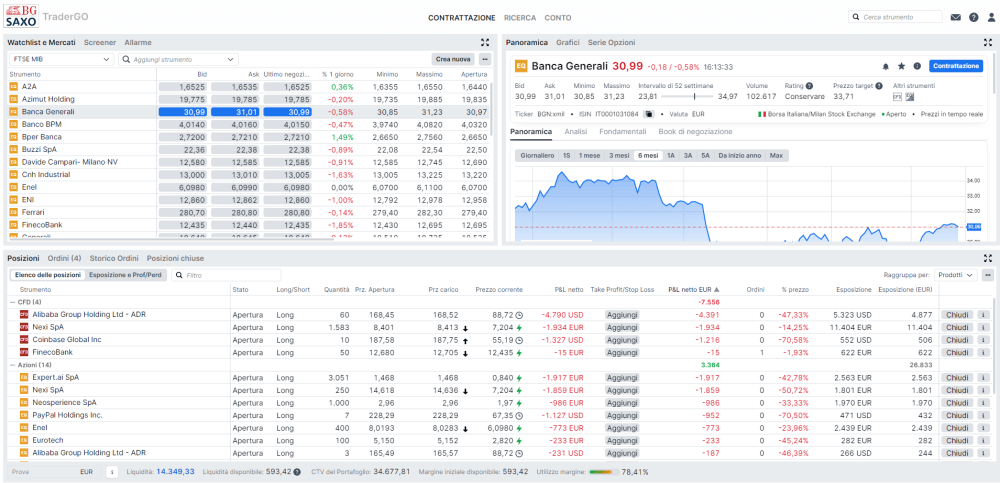The height and width of the screenshot is (483, 1000).
Task: Collapse the Azioni (14) group
Action: 12,365
